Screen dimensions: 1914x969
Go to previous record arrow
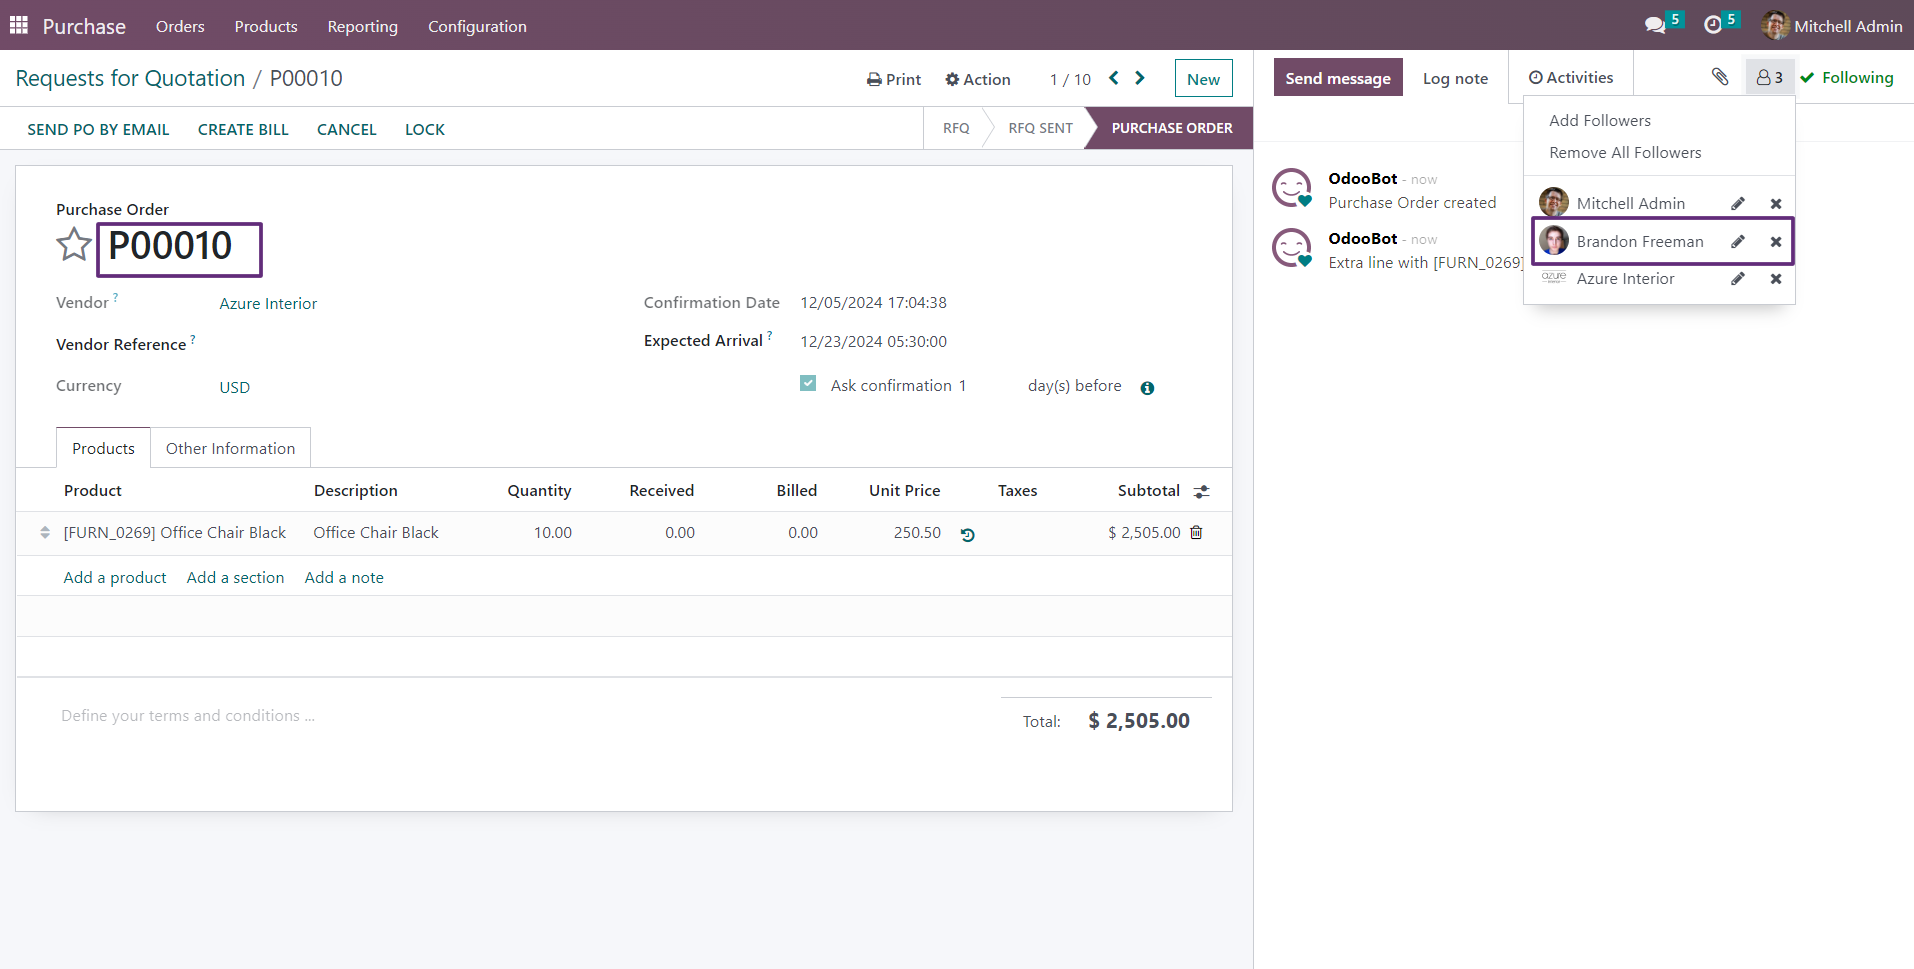coord(1113,78)
